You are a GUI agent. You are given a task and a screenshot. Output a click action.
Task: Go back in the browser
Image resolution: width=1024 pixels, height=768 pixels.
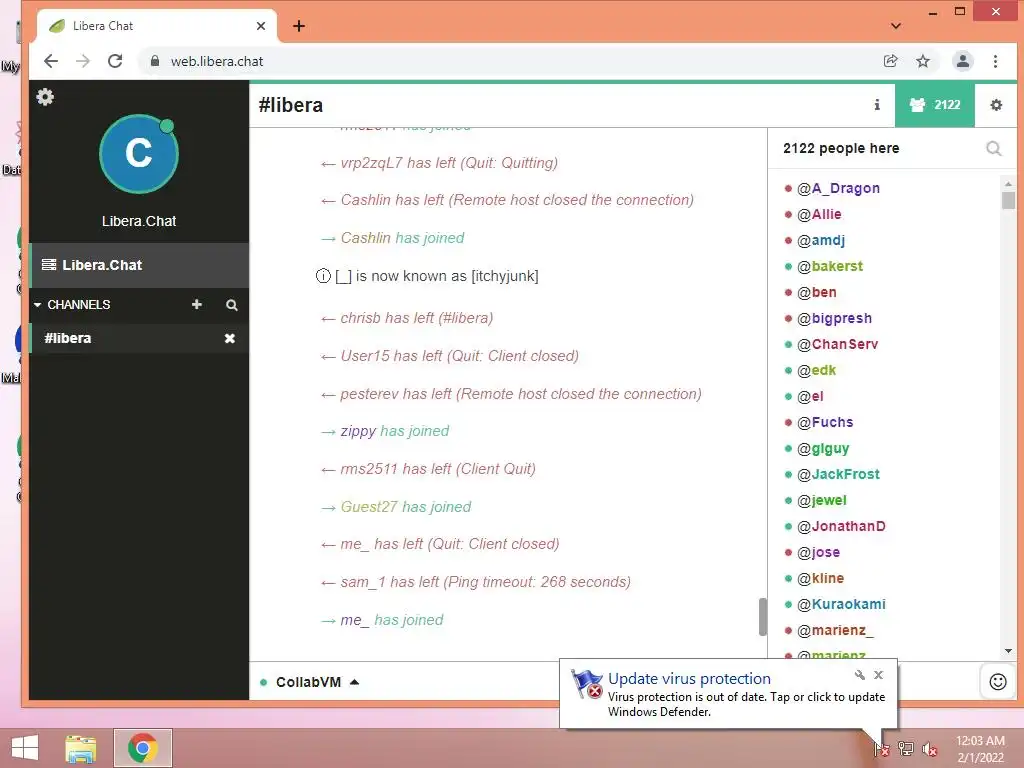pos(50,61)
